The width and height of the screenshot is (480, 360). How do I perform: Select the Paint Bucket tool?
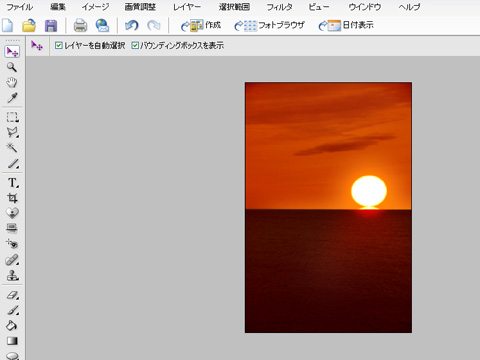point(12,325)
